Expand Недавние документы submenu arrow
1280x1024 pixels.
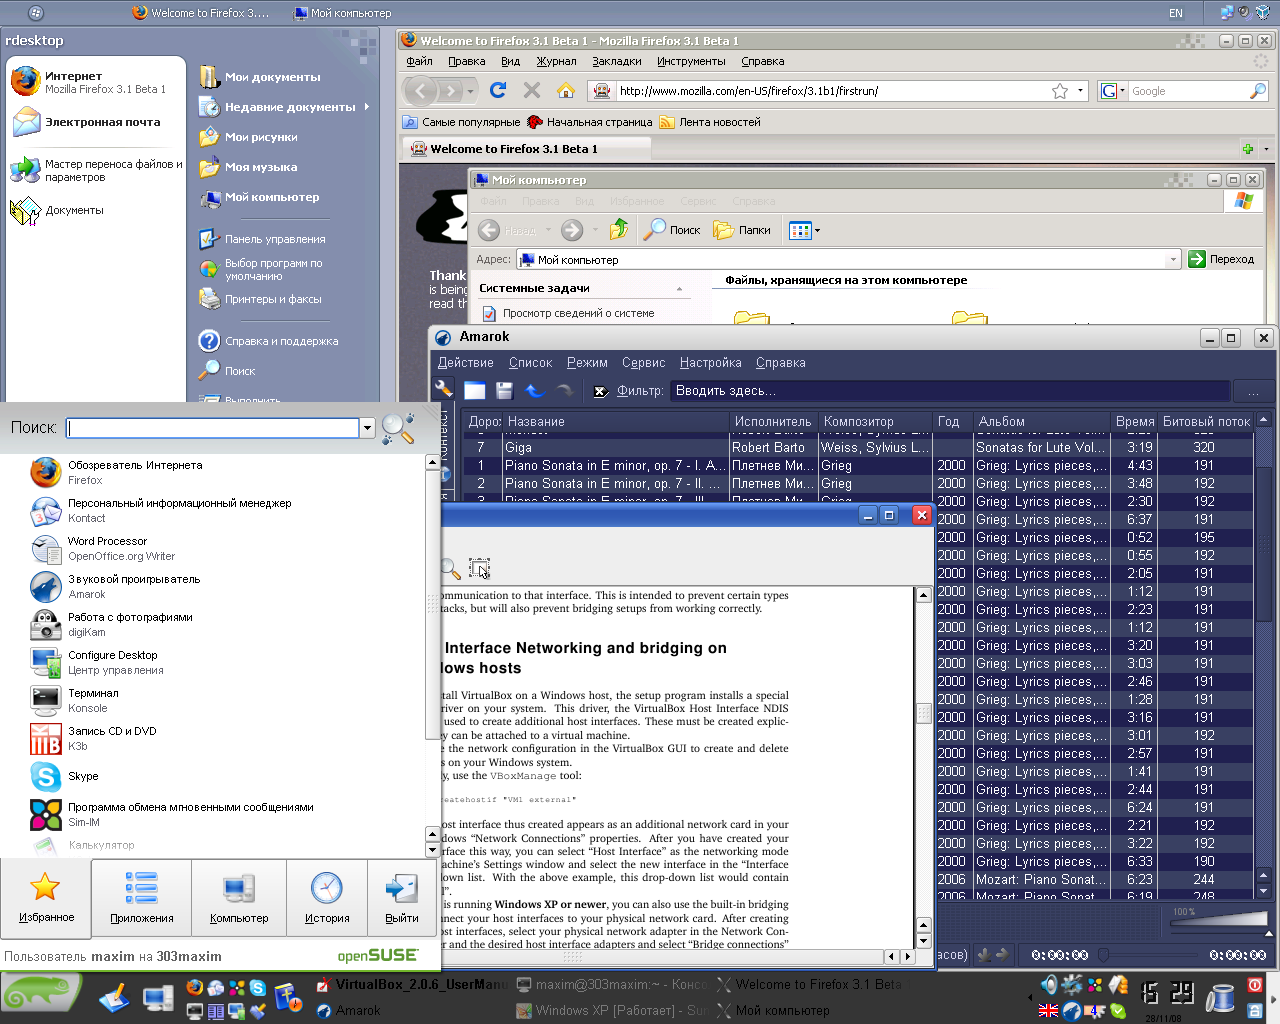coord(367,107)
